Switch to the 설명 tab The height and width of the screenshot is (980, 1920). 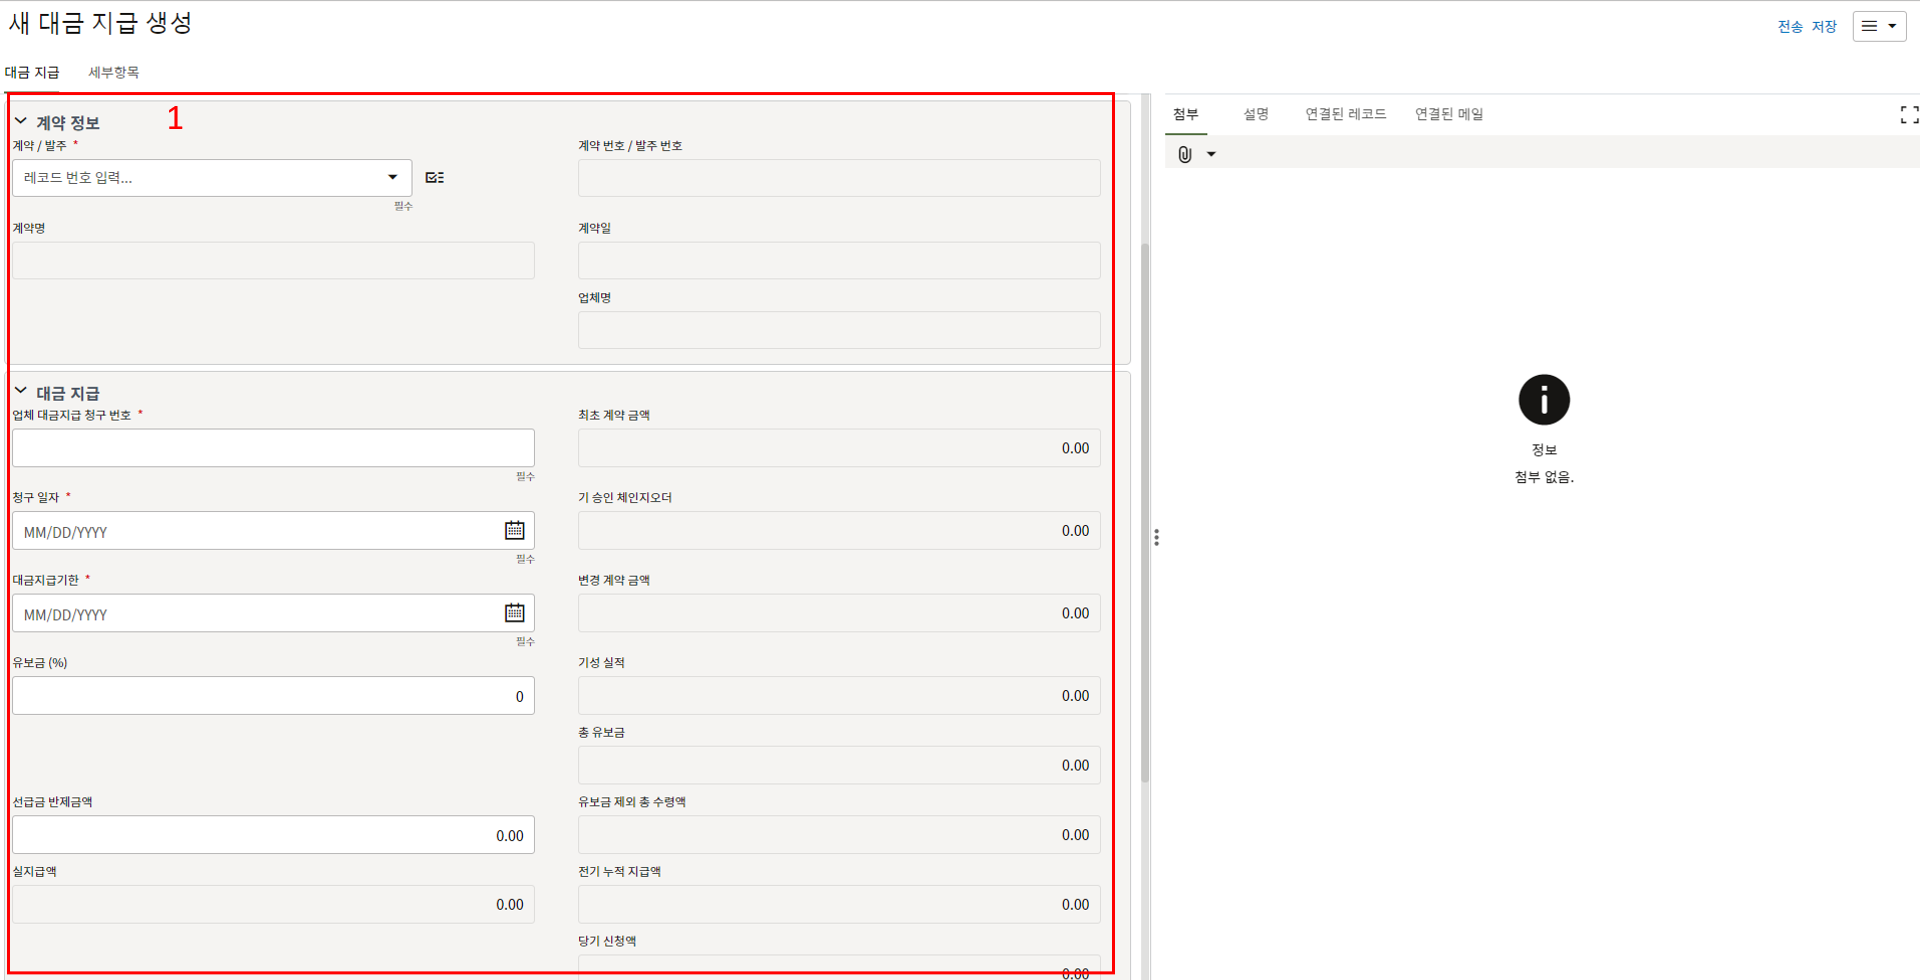(x=1255, y=114)
